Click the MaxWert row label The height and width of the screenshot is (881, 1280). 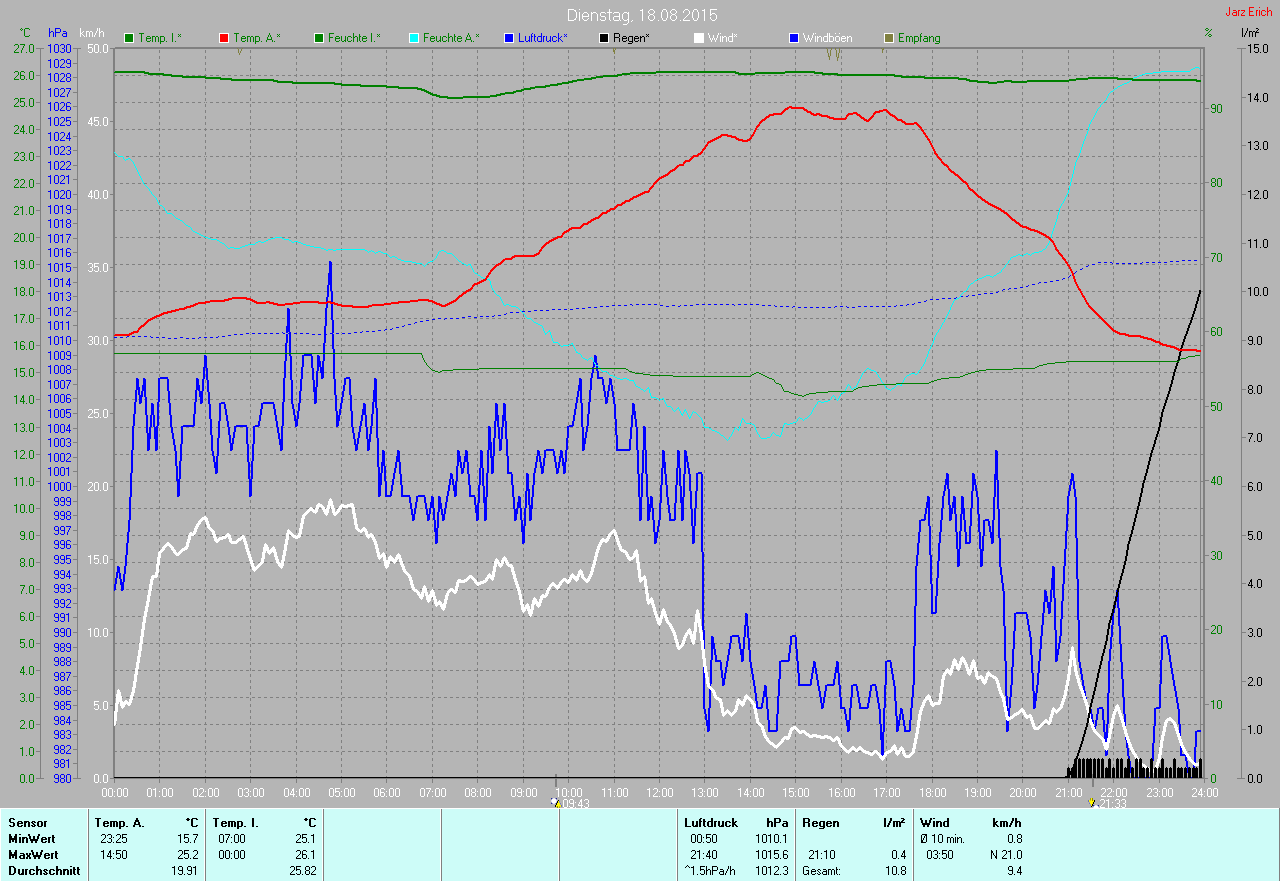[33, 855]
